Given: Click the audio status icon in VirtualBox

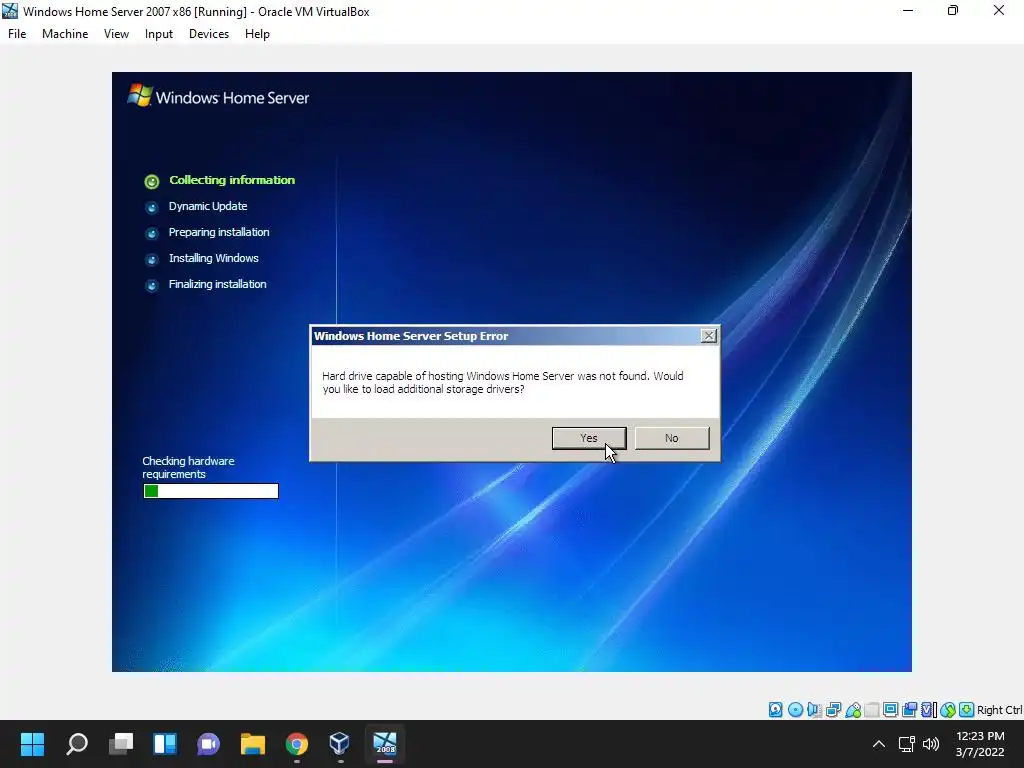Looking at the screenshot, I should pyautogui.click(x=814, y=710).
